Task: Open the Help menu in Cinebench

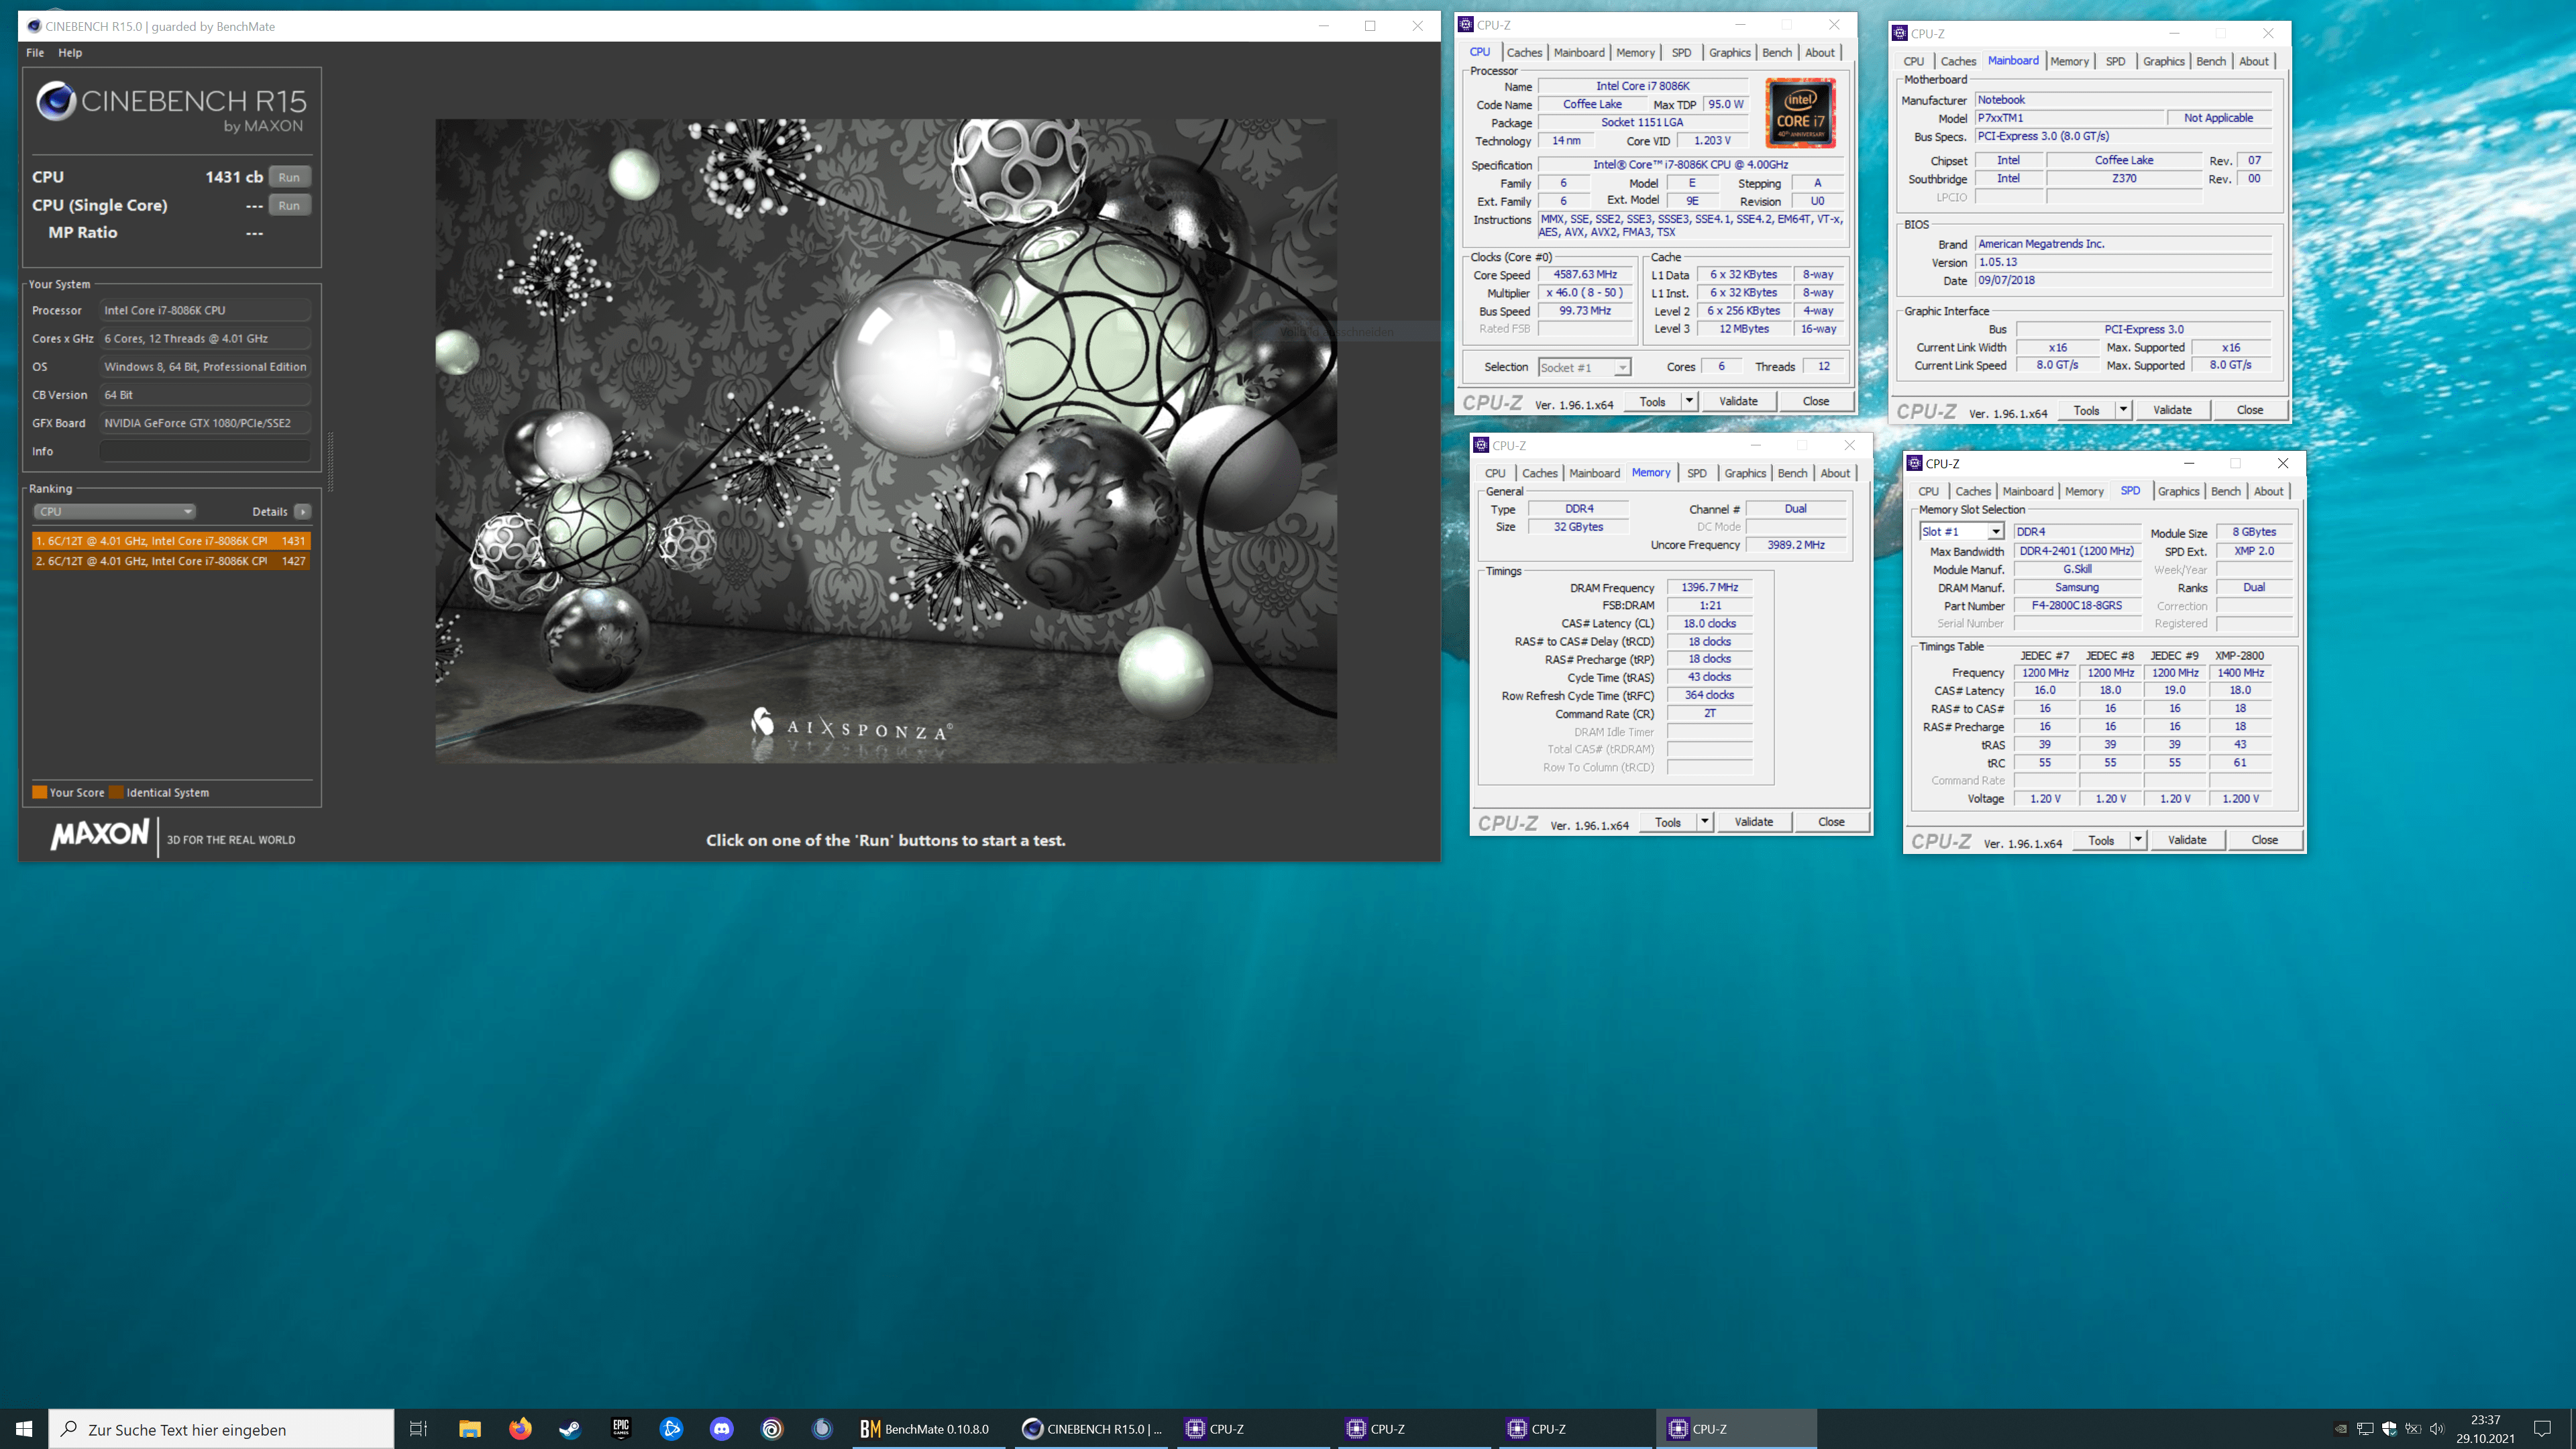Action: point(70,52)
